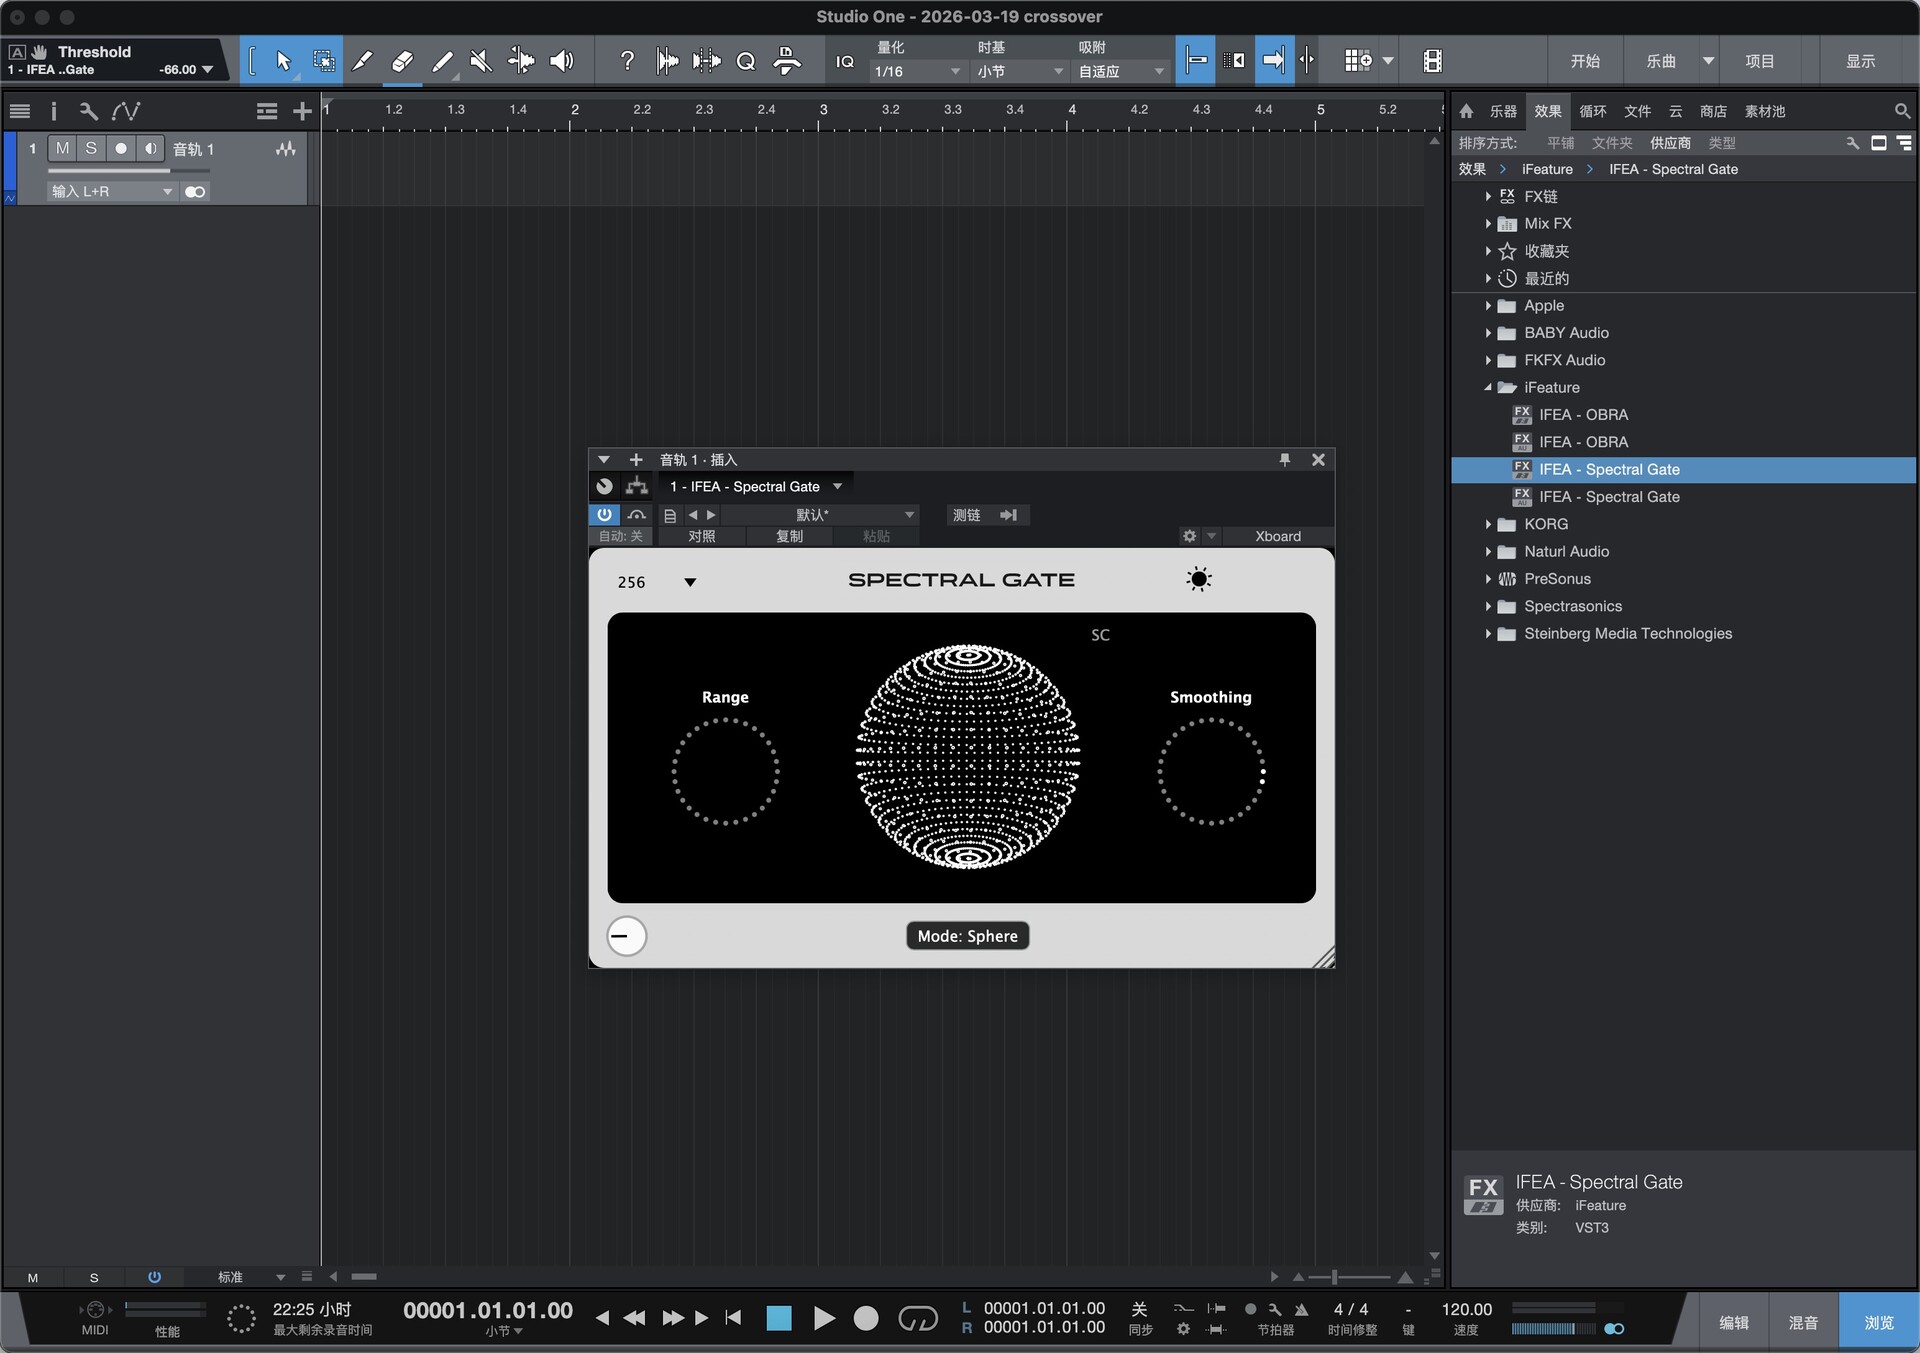Click the 复制 copy button in plugin header
The width and height of the screenshot is (1920, 1353).
coord(789,536)
